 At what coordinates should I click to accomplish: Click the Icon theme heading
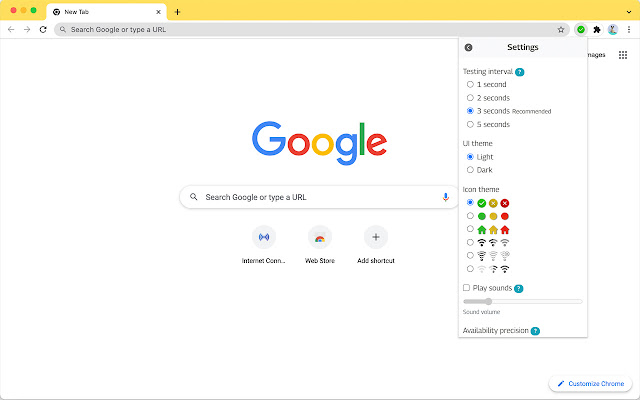tap(481, 189)
